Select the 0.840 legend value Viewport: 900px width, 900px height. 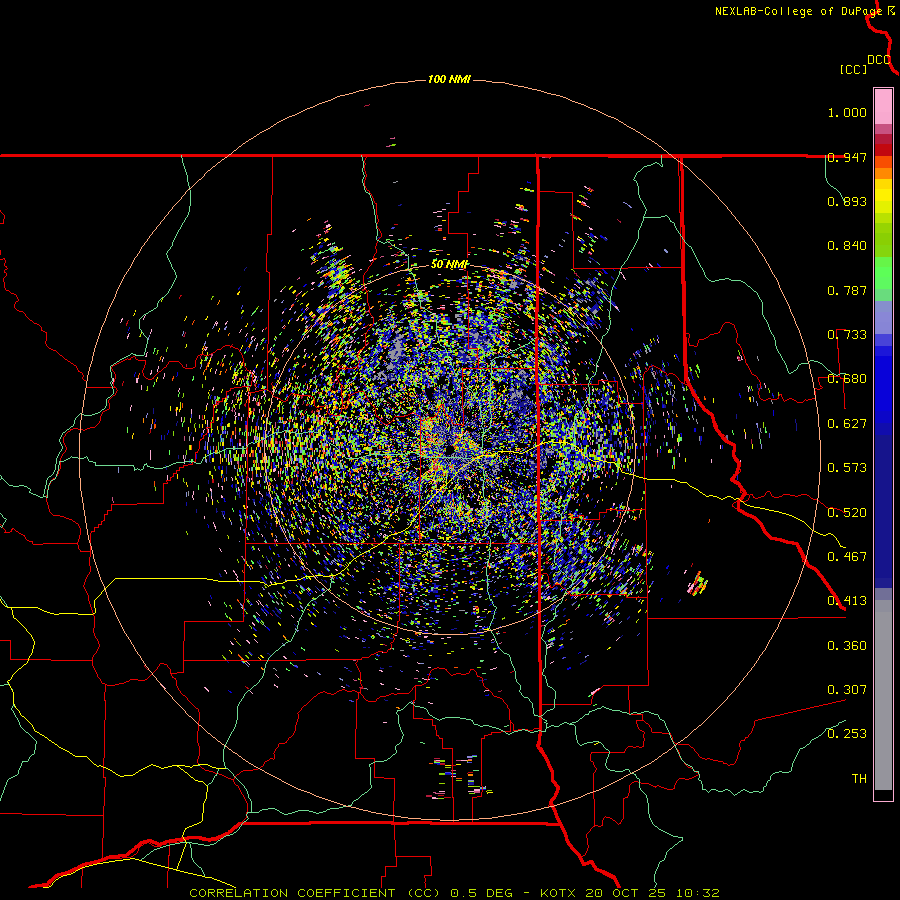tap(847, 246)
